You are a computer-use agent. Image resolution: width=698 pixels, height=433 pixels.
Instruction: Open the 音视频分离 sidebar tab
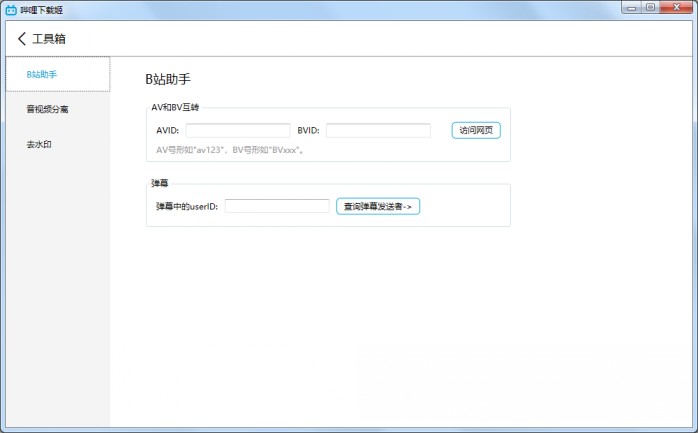point(58,109)
